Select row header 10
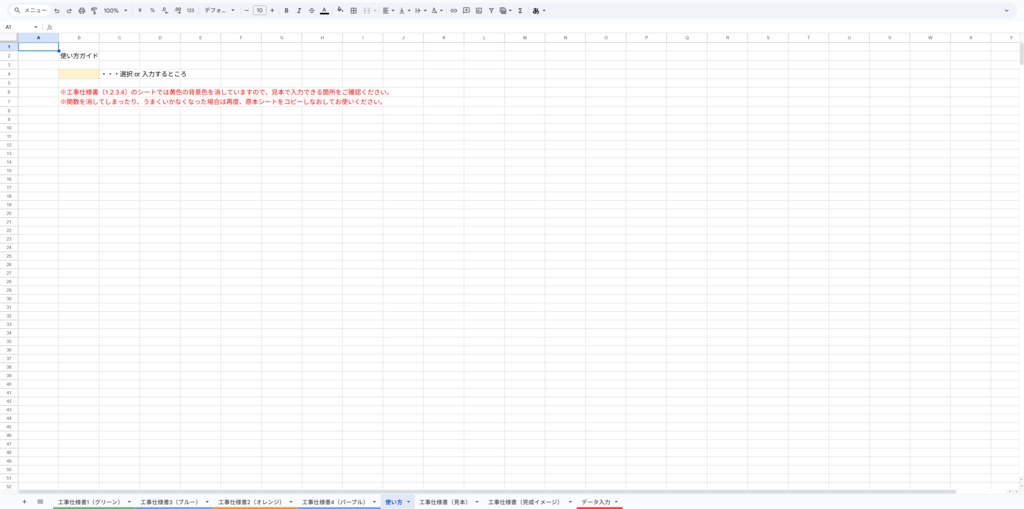Viewport: 1024px width, 509px height. (x=9, y=127)
